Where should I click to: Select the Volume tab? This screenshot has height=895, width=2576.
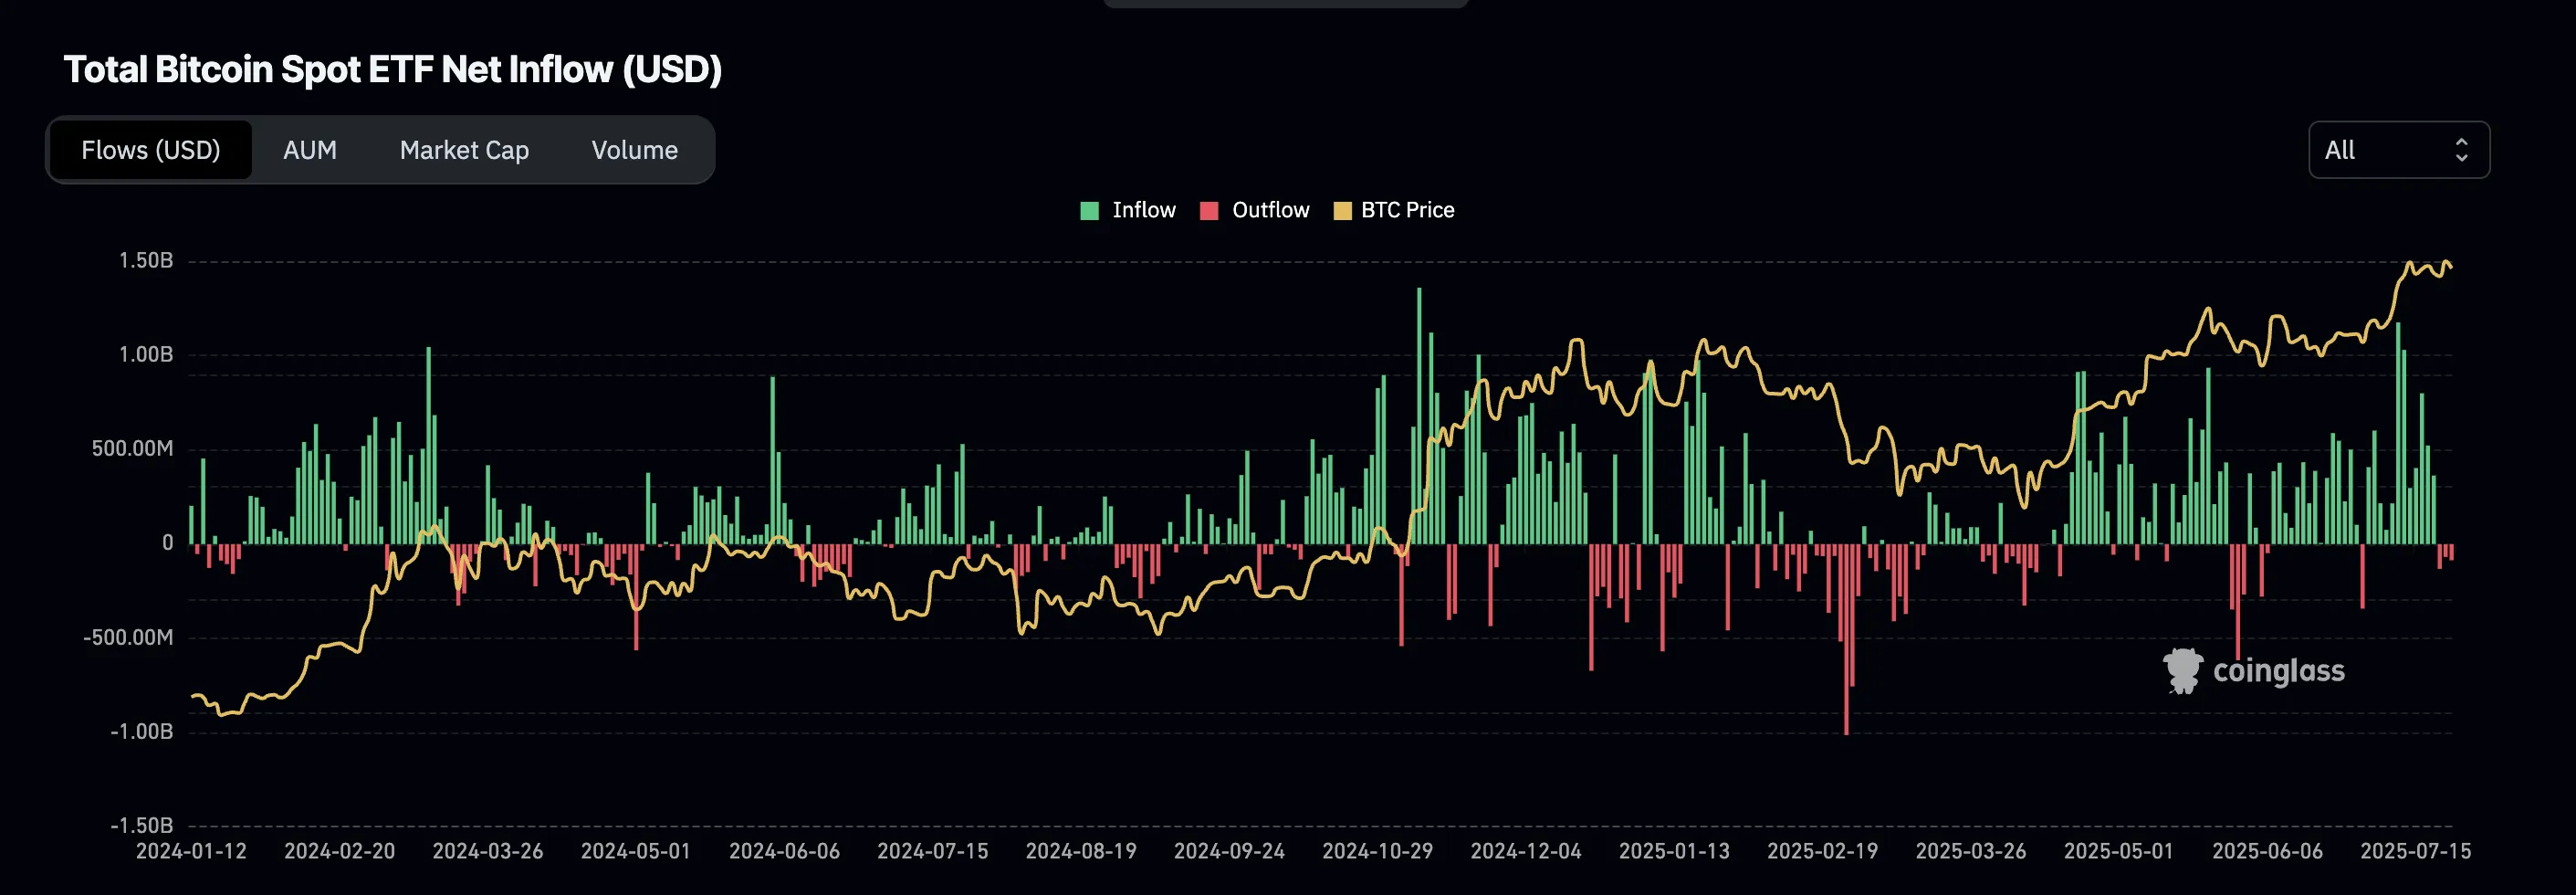point(634,149)
